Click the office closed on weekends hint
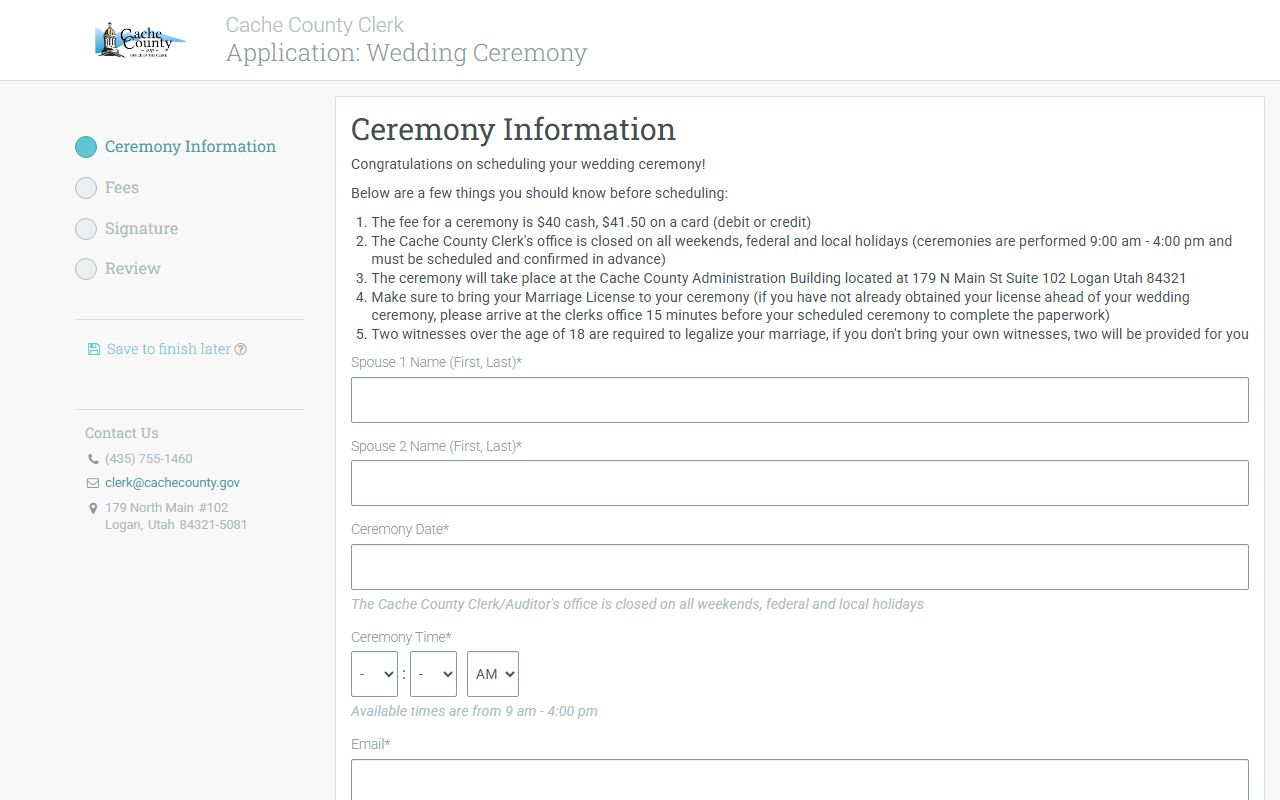 (x=637, y=604)
